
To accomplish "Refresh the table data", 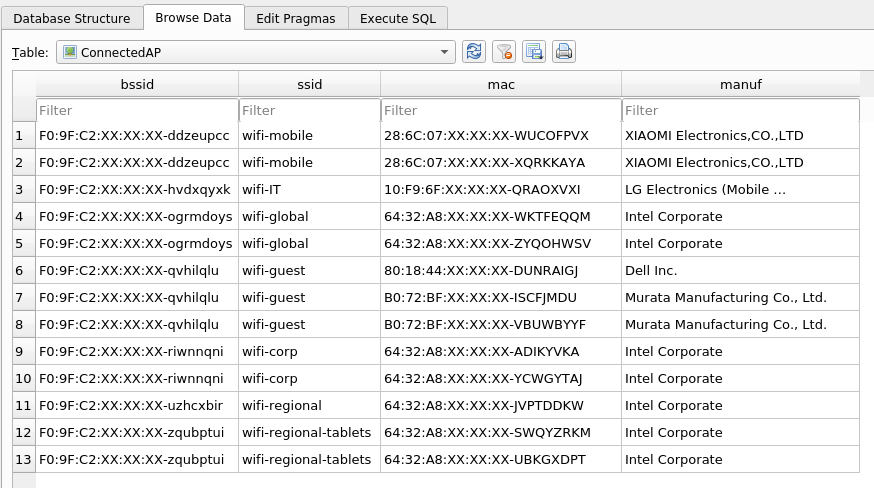I will [x=474, y=52].
